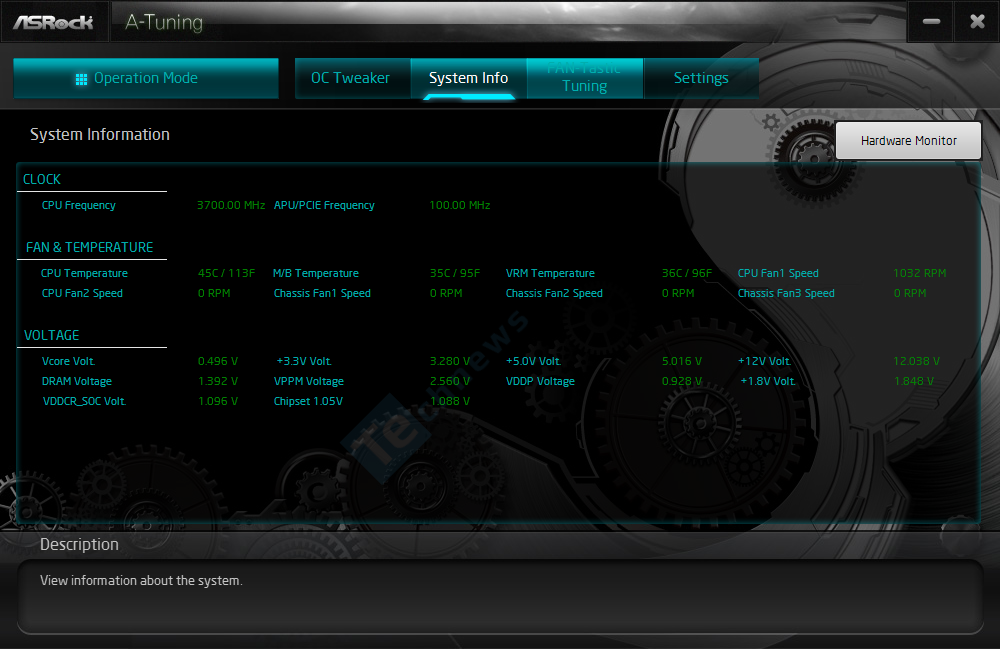Screen dimensions: 1000x649
Task: Select the 36C / 96F reading
Action: (x=687, y=273)
